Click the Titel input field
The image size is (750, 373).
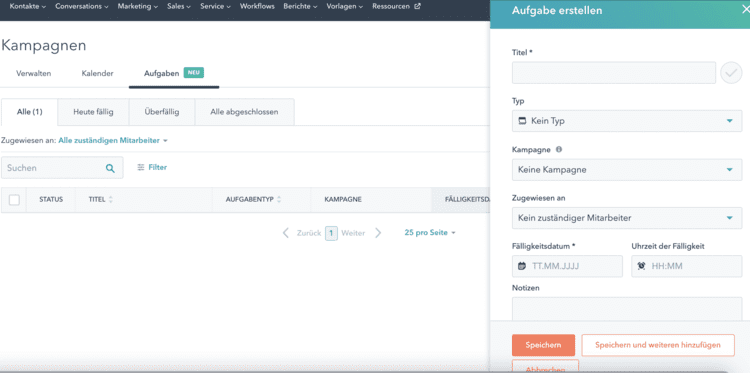(614, 73)
